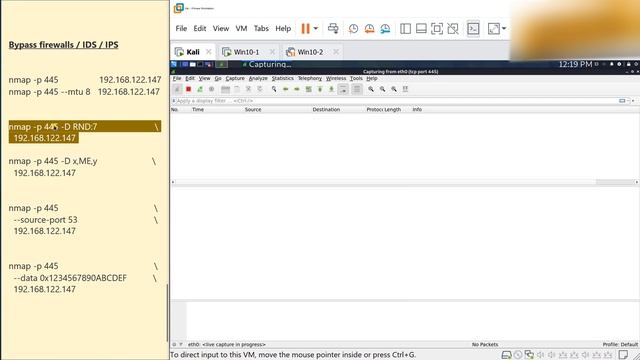The width and height of the screenshot is (640, 360).
Task: Toggle packet list colorize button
Action: point(357,89)
